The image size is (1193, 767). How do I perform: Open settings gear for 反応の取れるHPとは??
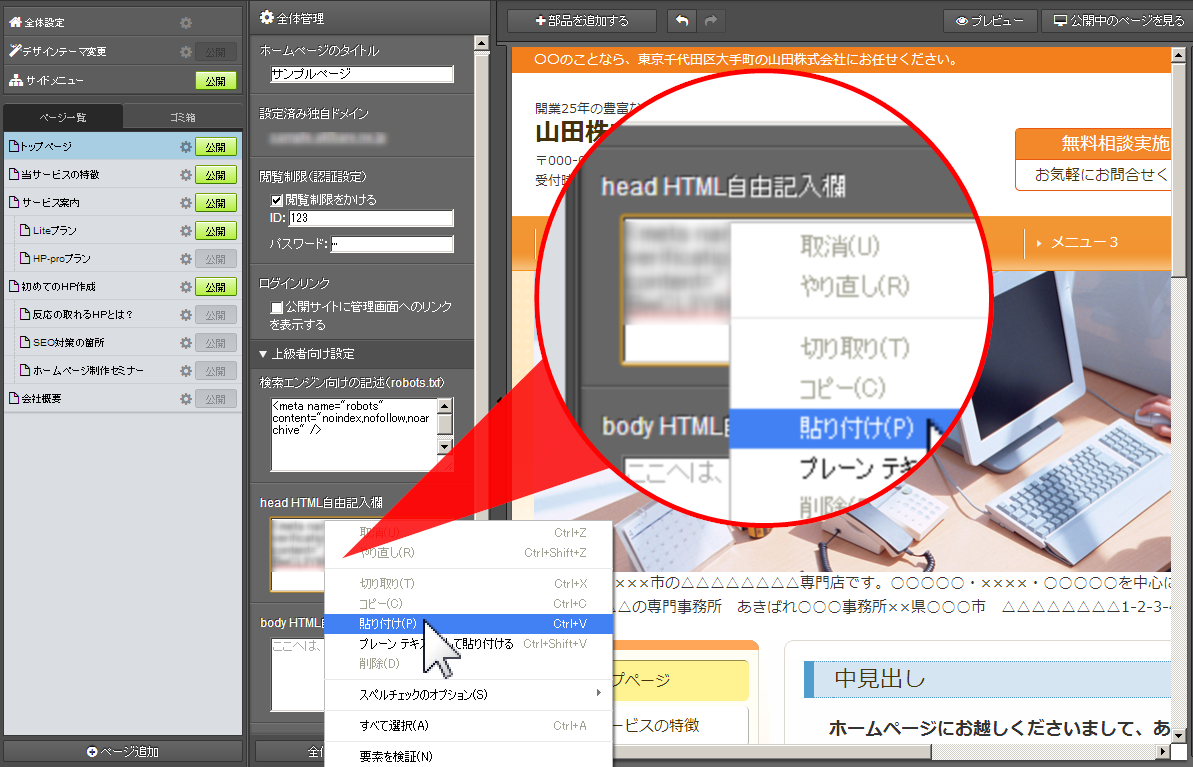186,314
